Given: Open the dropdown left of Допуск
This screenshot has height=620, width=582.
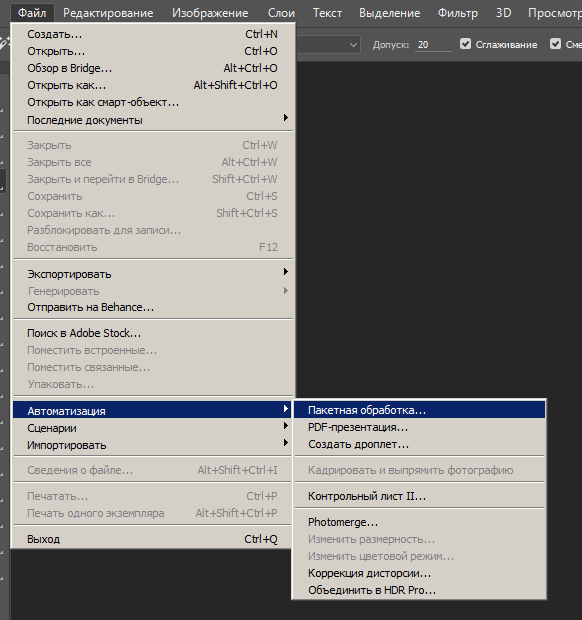Looking at the screenshot, I should 328,45.
